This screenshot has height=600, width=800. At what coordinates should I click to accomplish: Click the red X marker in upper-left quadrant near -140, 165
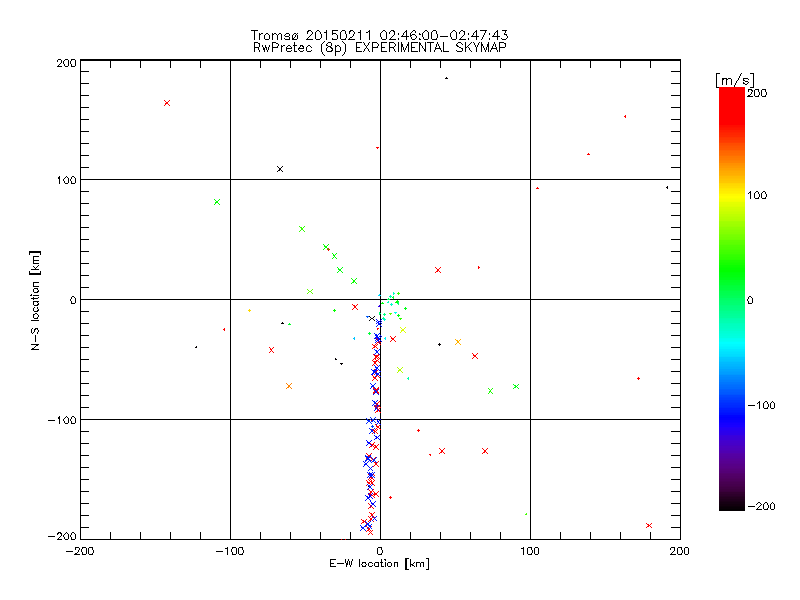pyautogui.click(x=167, y=103)
